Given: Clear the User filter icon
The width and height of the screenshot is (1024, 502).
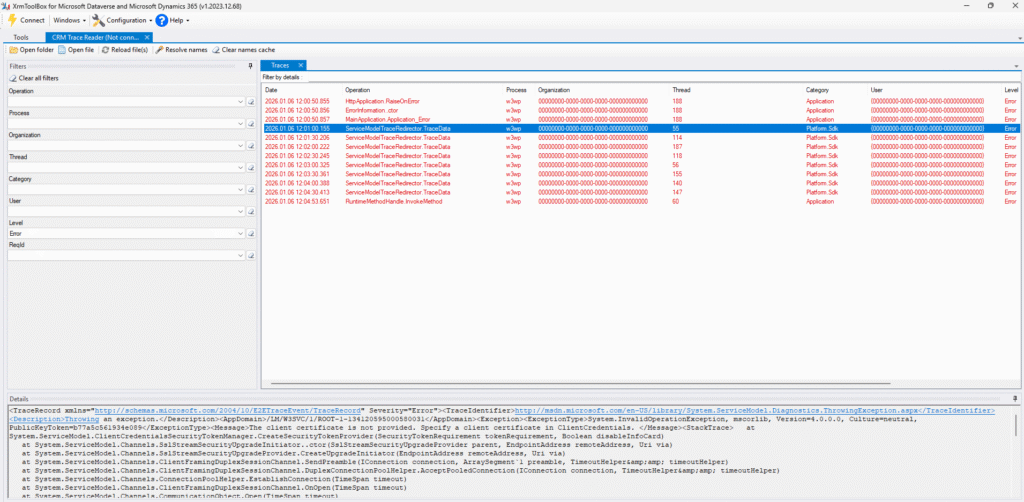Looking at the screenshot, I should coord(251,212).
